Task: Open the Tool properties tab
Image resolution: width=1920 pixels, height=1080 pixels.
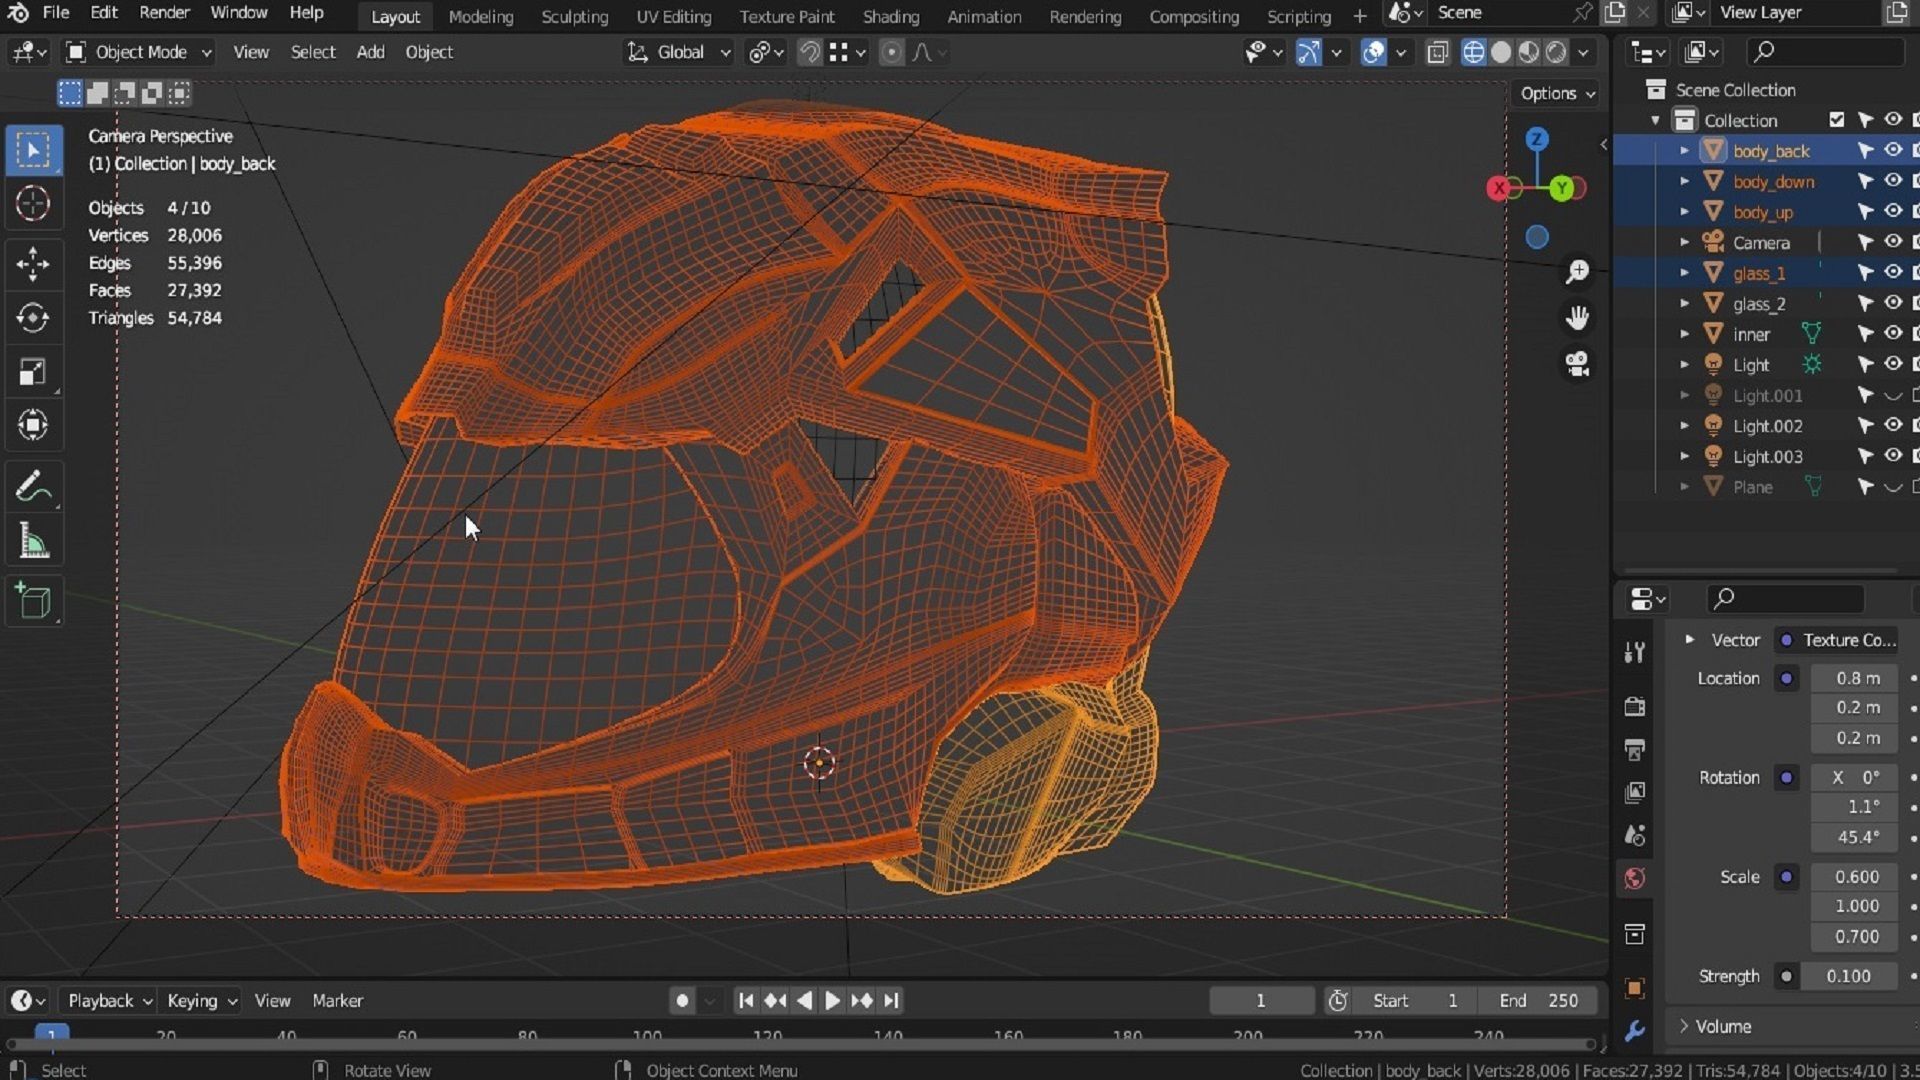Action: 1635,653
